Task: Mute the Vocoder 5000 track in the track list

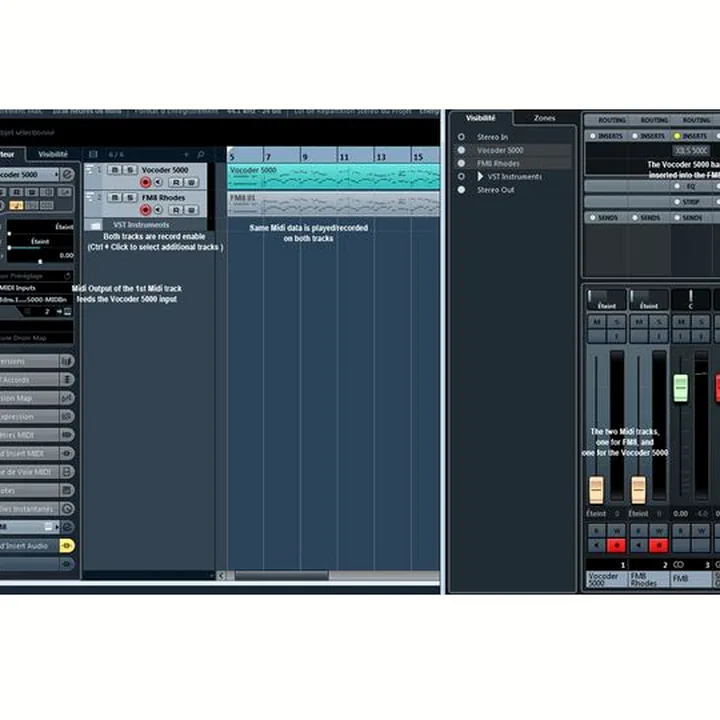Action: click(114, 170)
